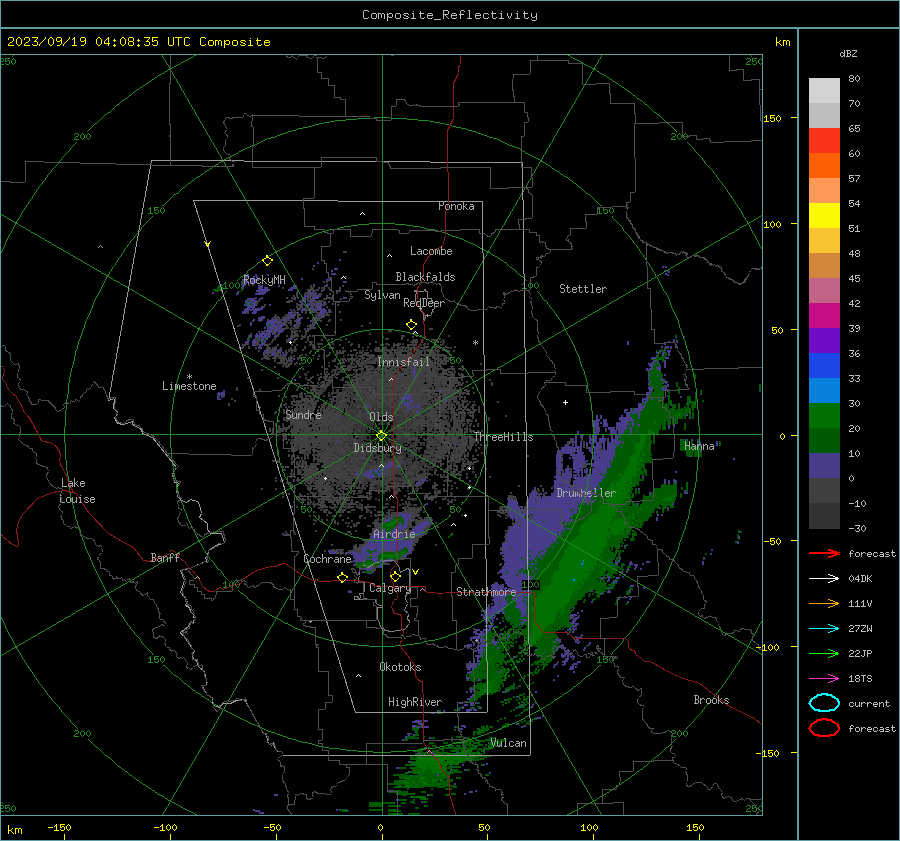Screen dimensions: 900x841
Task: Click the 04DK legend label
Action: 860,579
